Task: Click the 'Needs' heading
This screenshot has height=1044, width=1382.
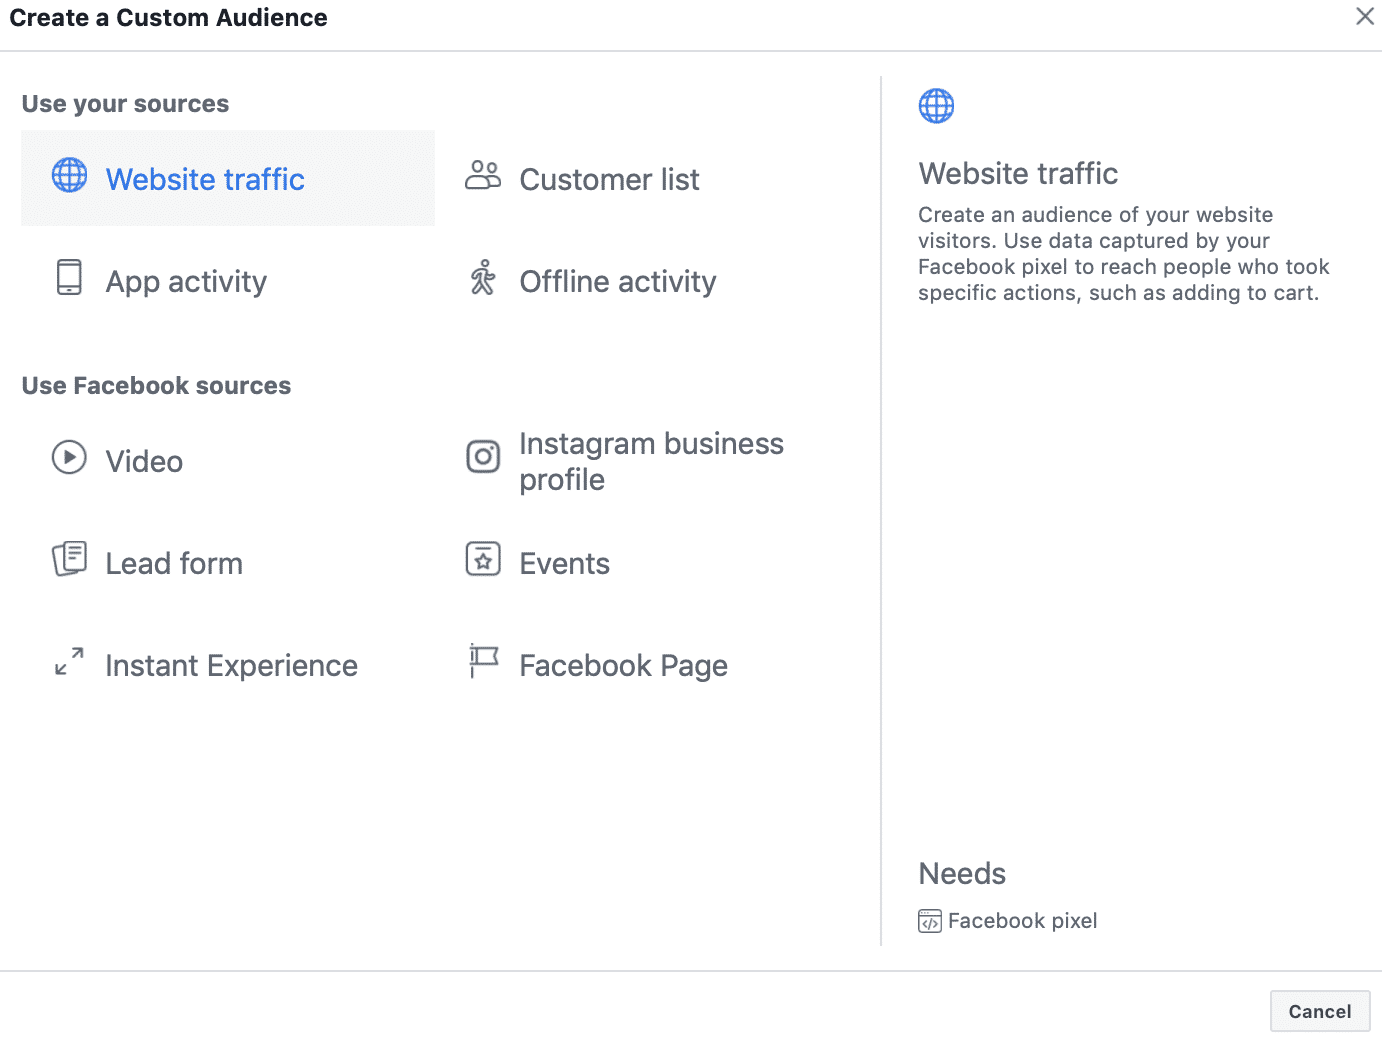Action: 962,873
